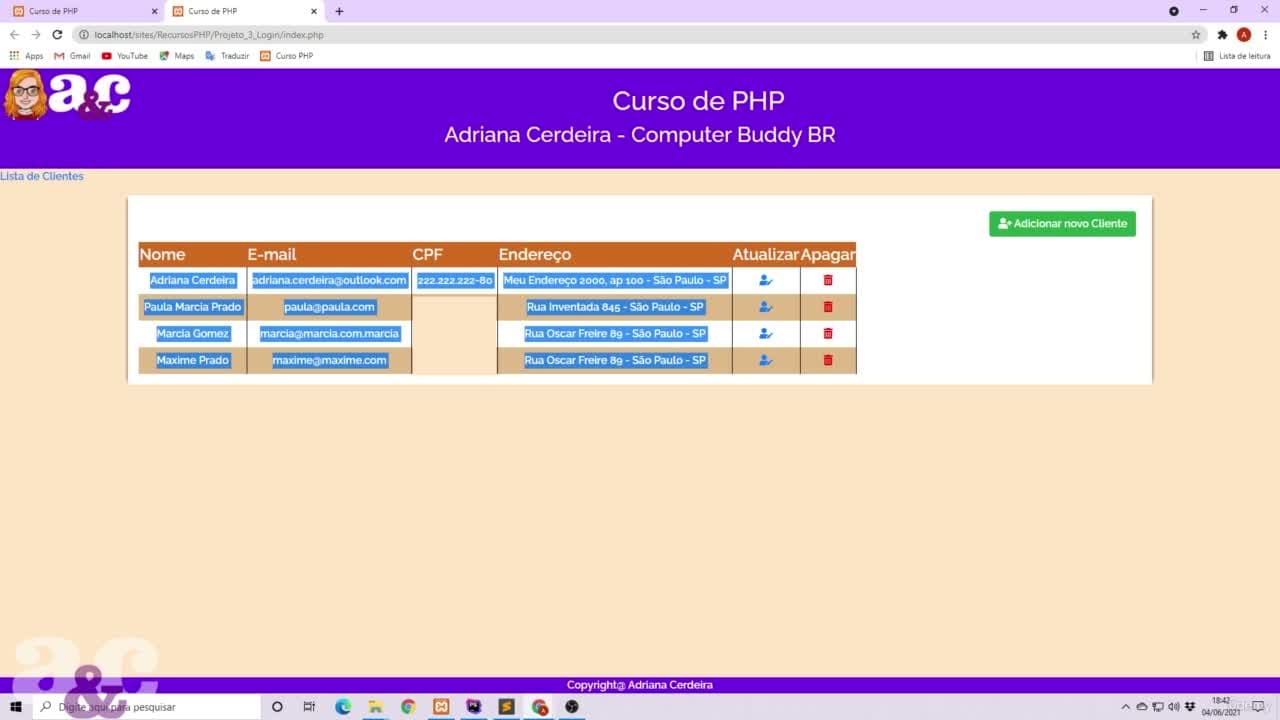Viewport: 1280px width, 720px height.
Task: Click the update icon for Adriana Cerdeira
Action: [766, 280]
